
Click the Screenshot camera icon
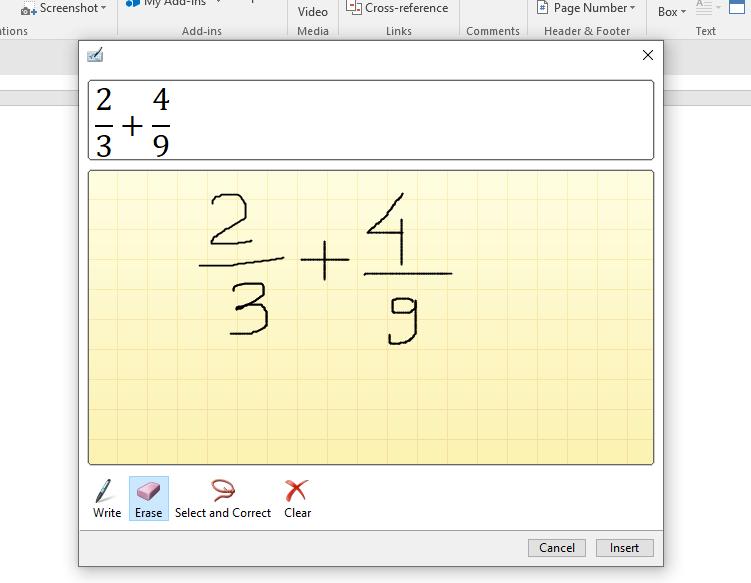pos(29,10)
